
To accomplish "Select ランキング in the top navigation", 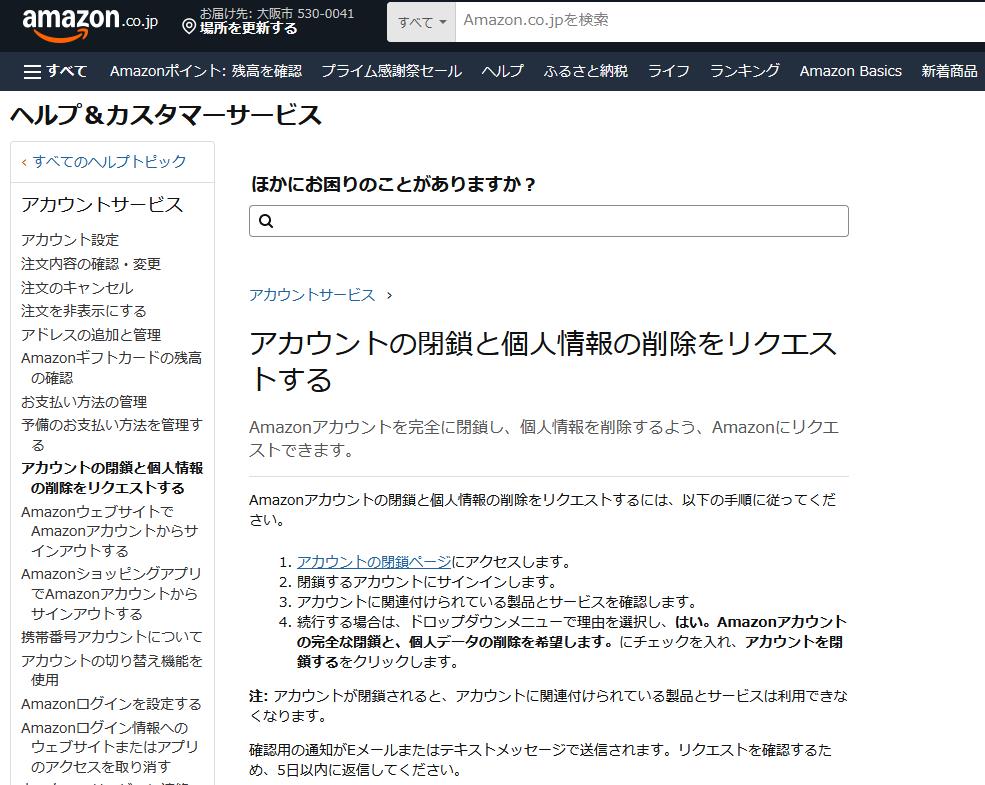I will 744,71.
